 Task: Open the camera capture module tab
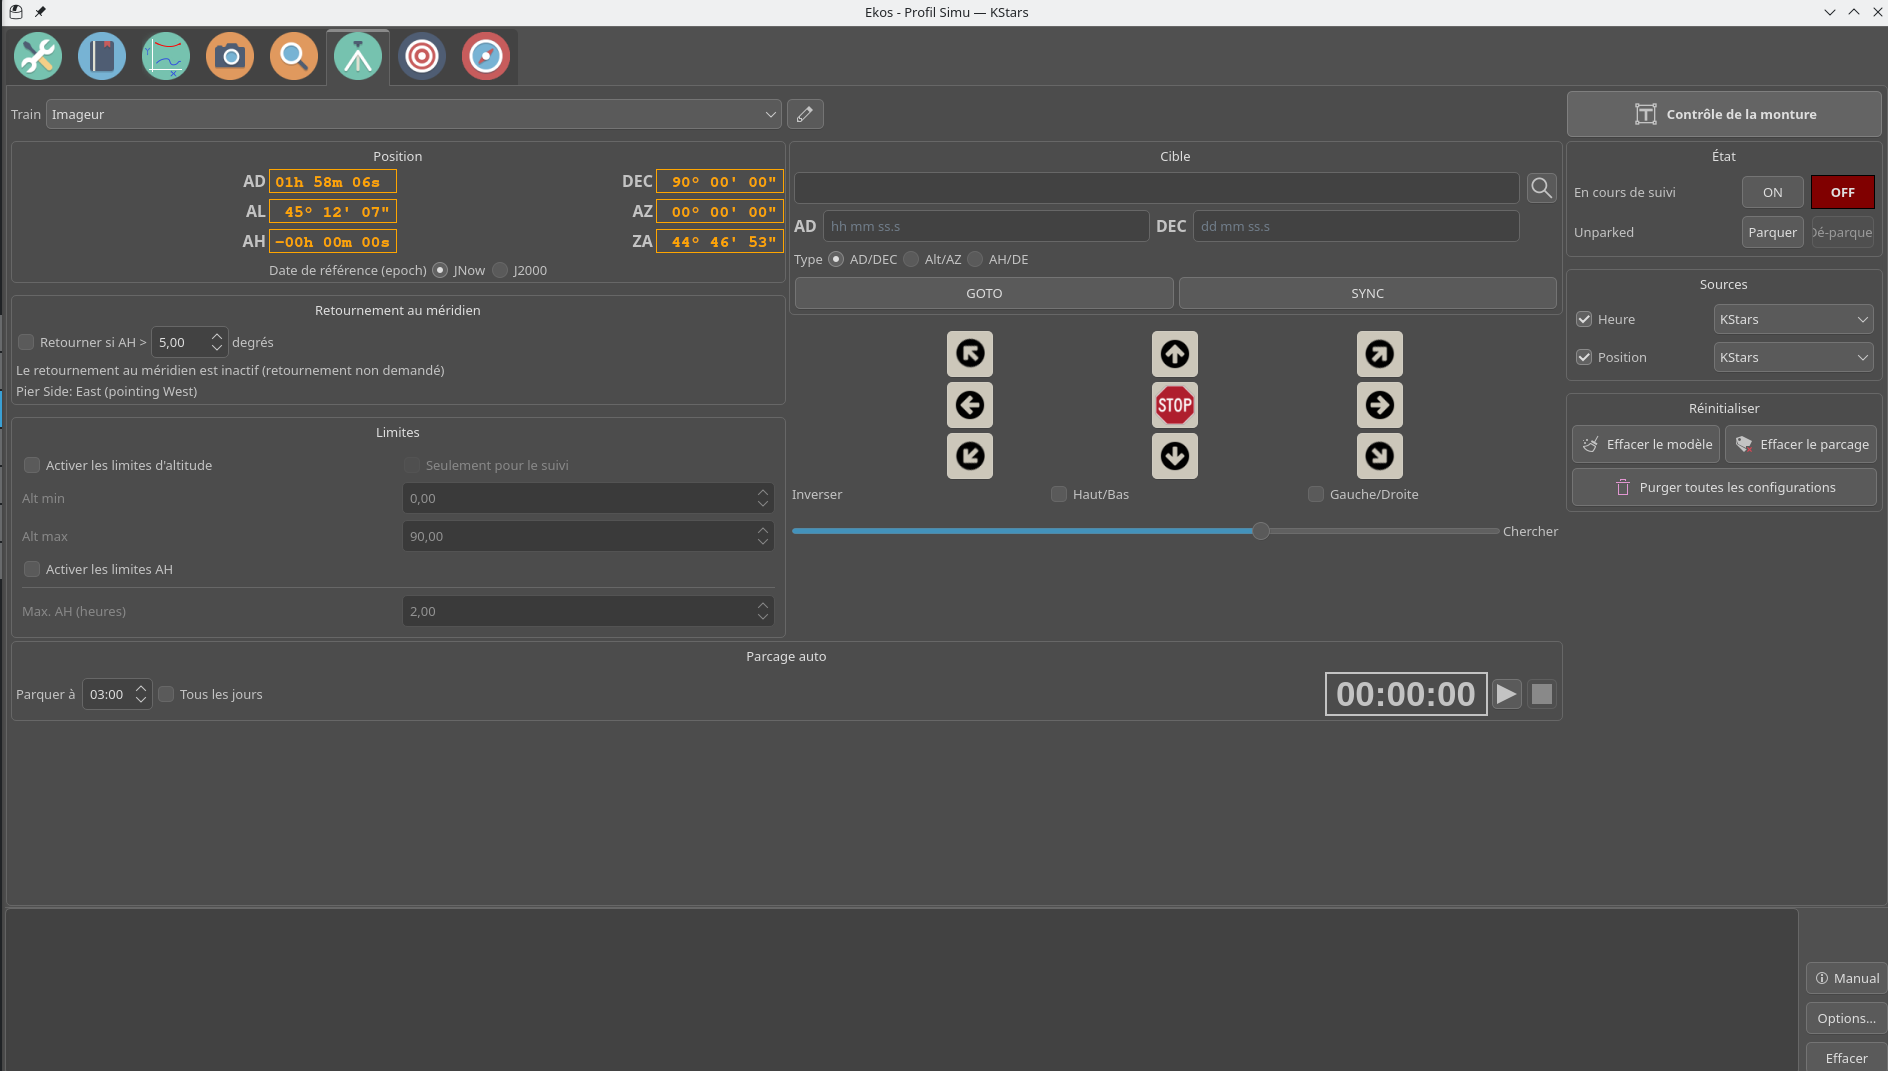click(x=230, y=57)
